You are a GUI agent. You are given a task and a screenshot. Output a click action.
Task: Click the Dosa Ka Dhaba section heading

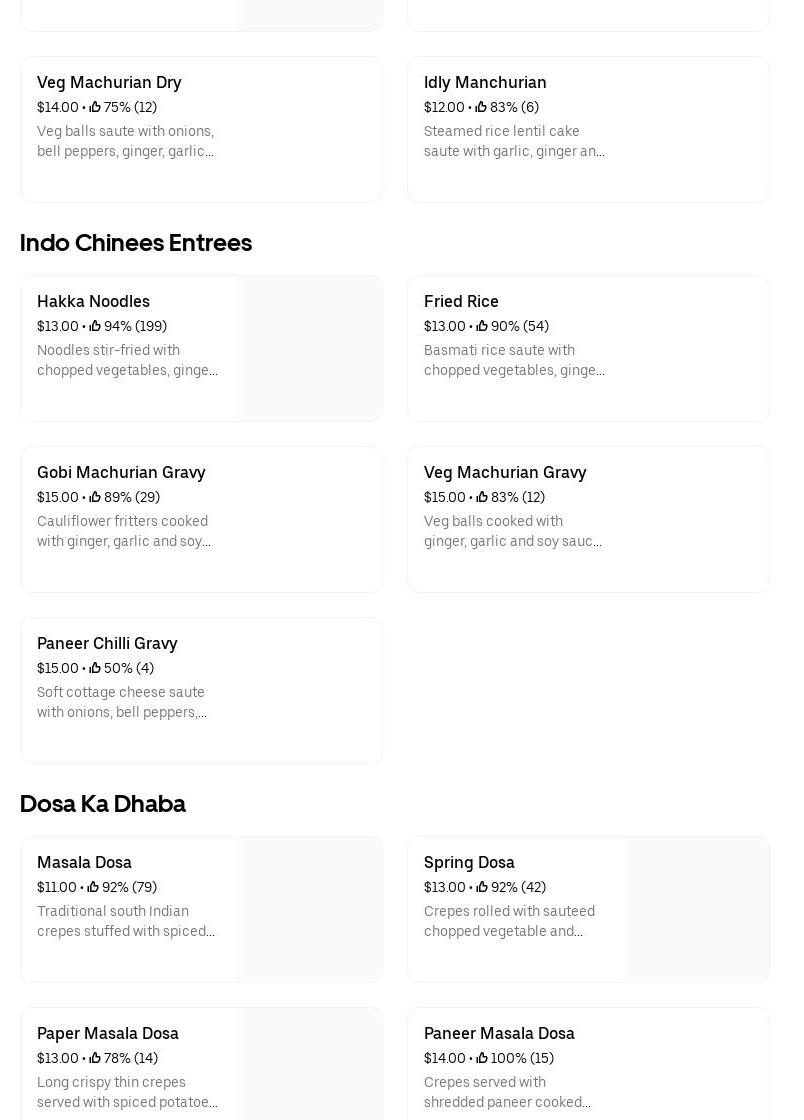103,804
